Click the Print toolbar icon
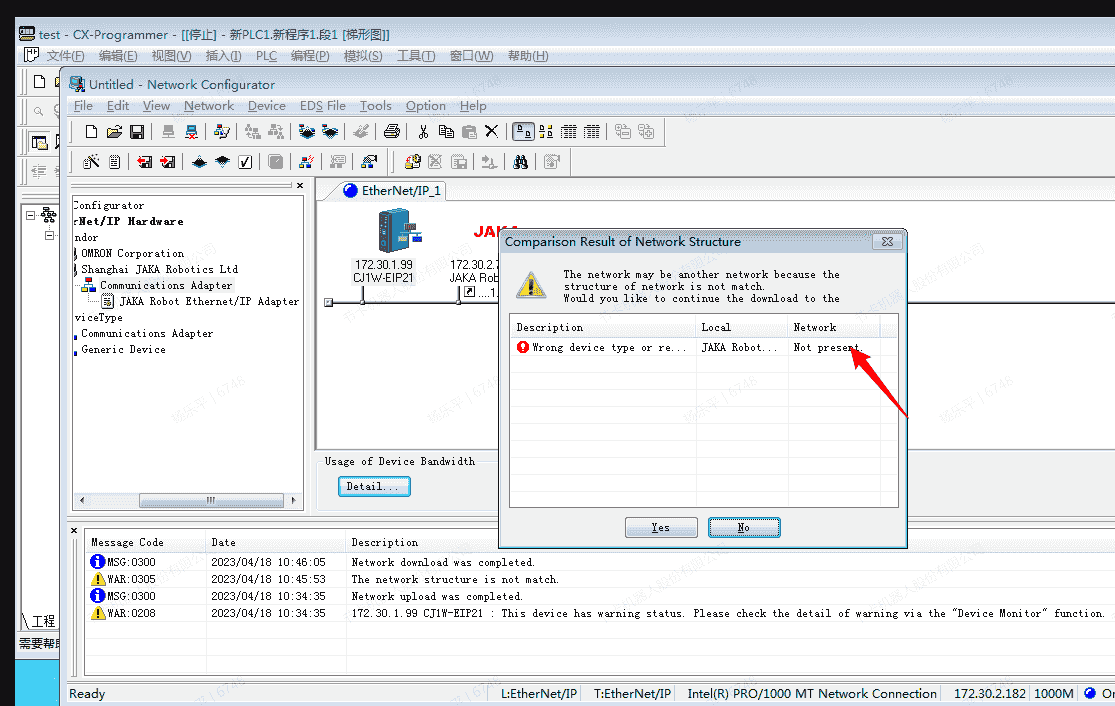 [392, 131]
